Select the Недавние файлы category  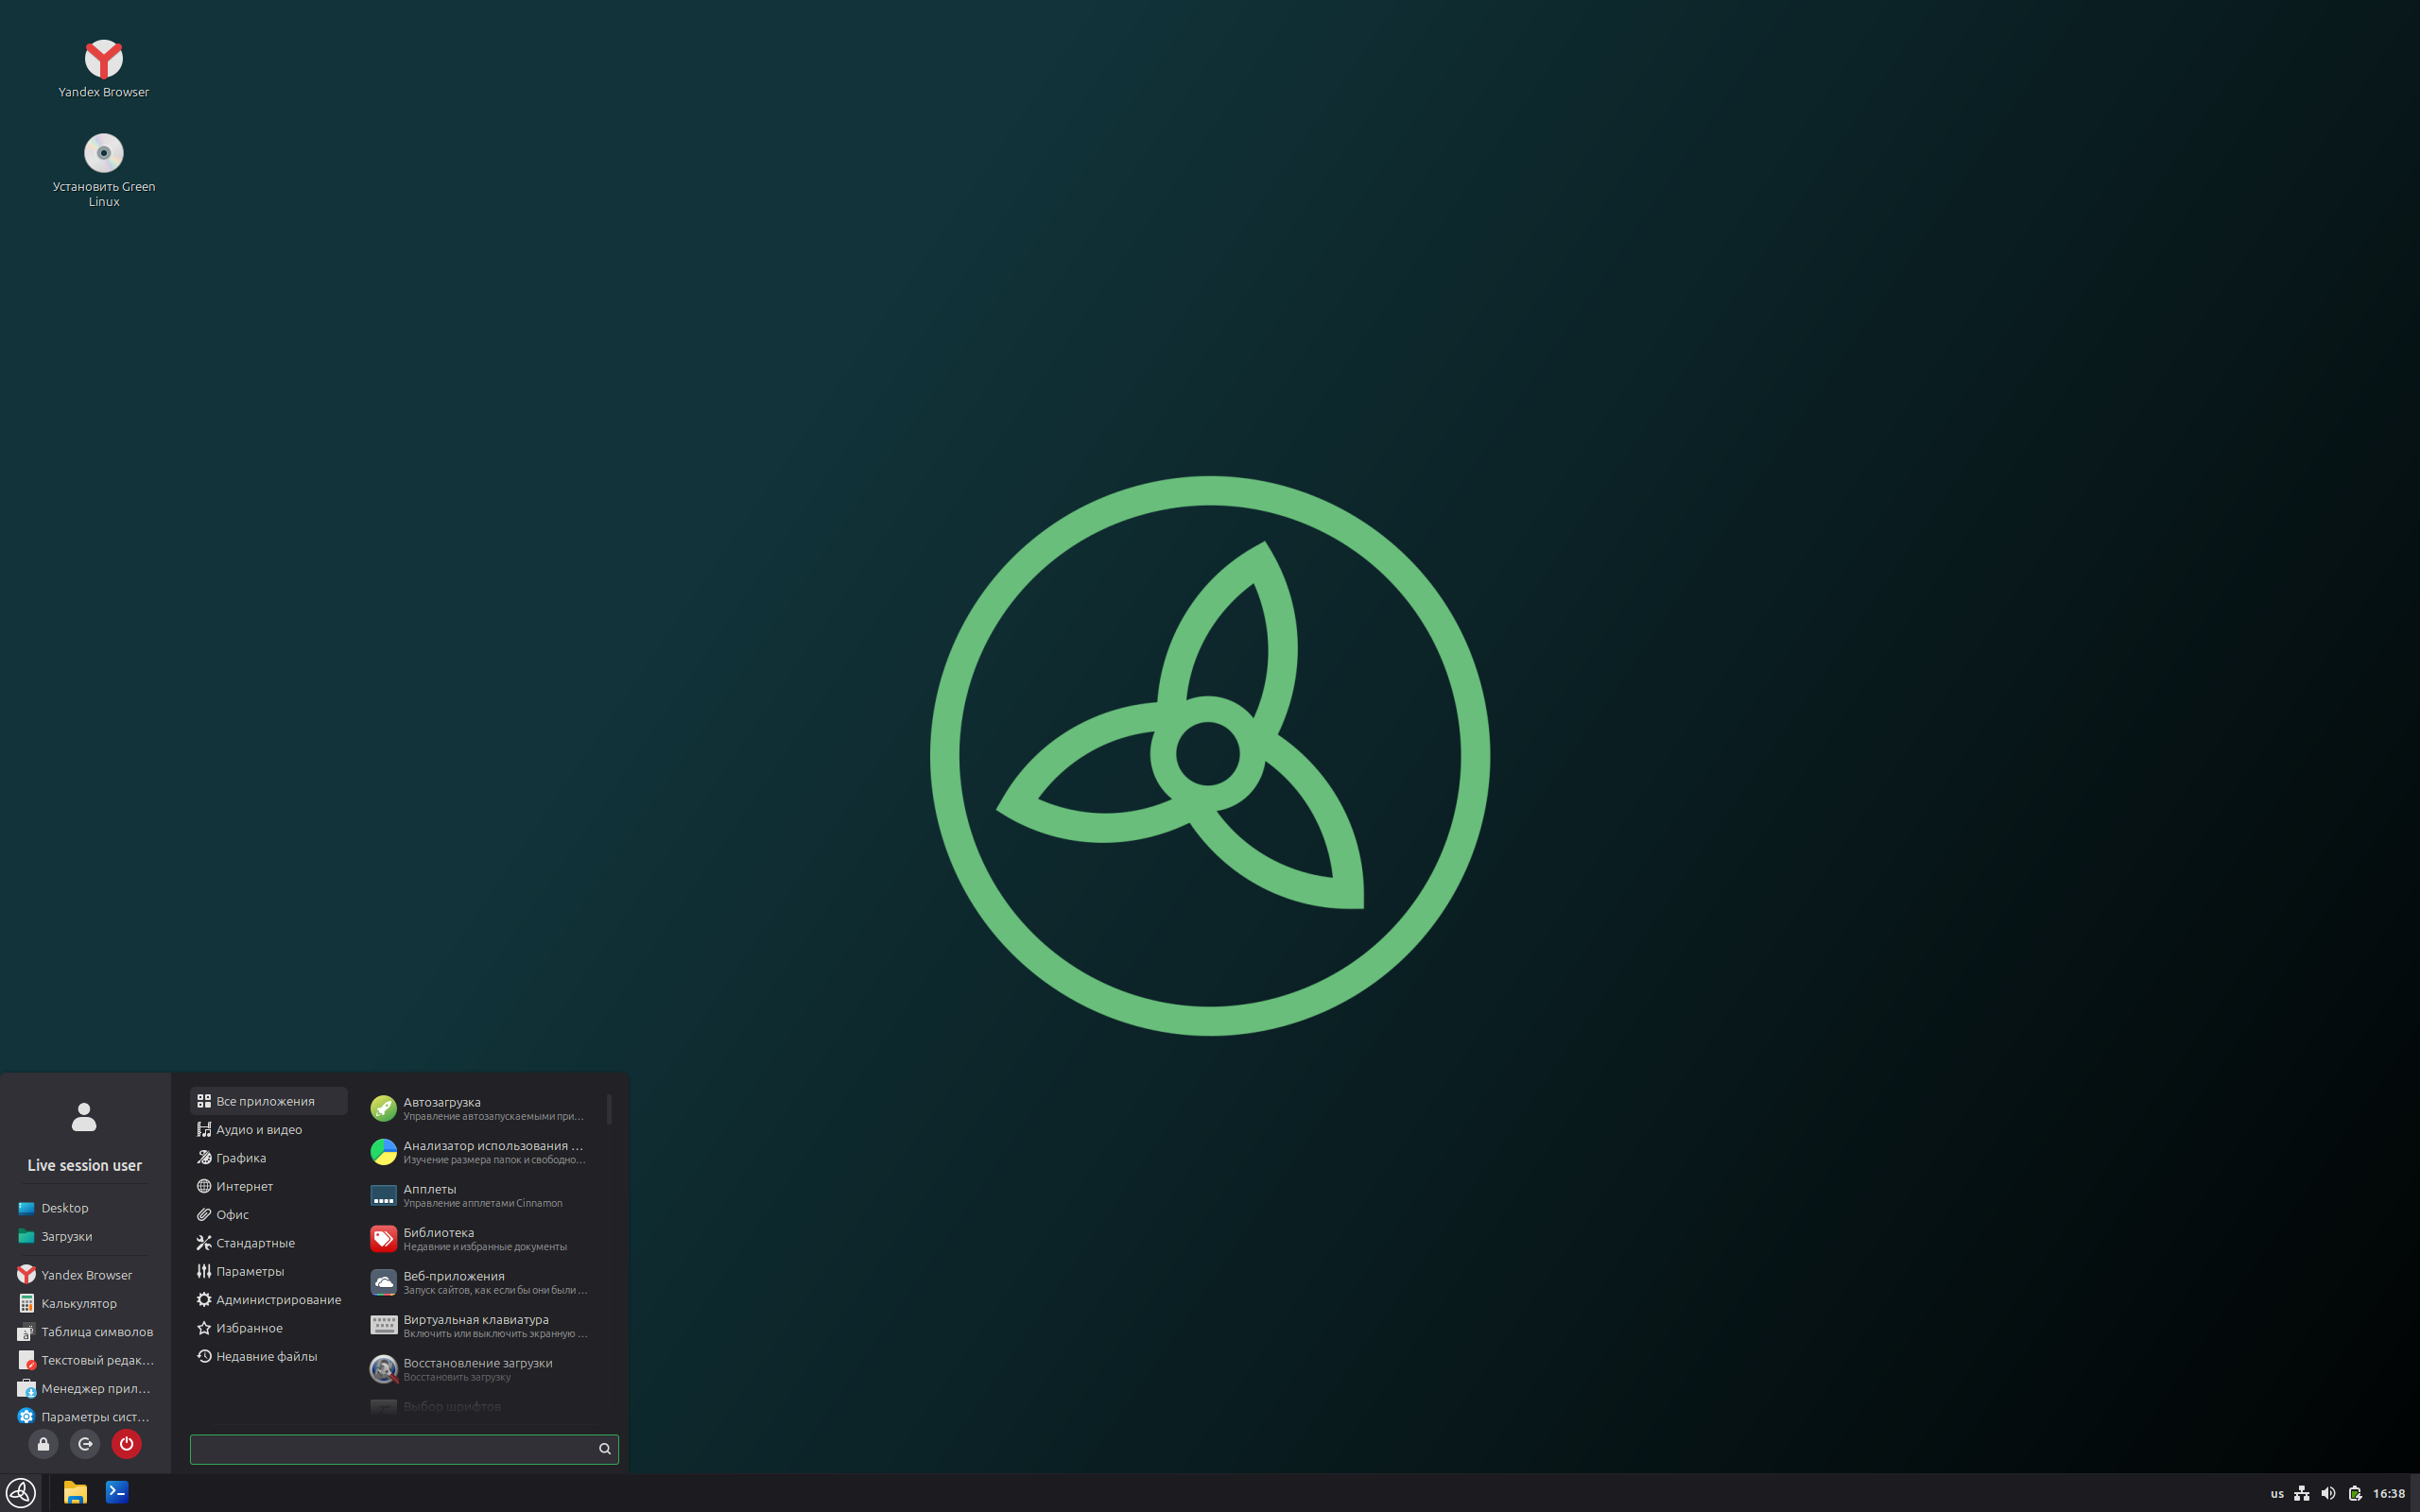coord(269,1356)
